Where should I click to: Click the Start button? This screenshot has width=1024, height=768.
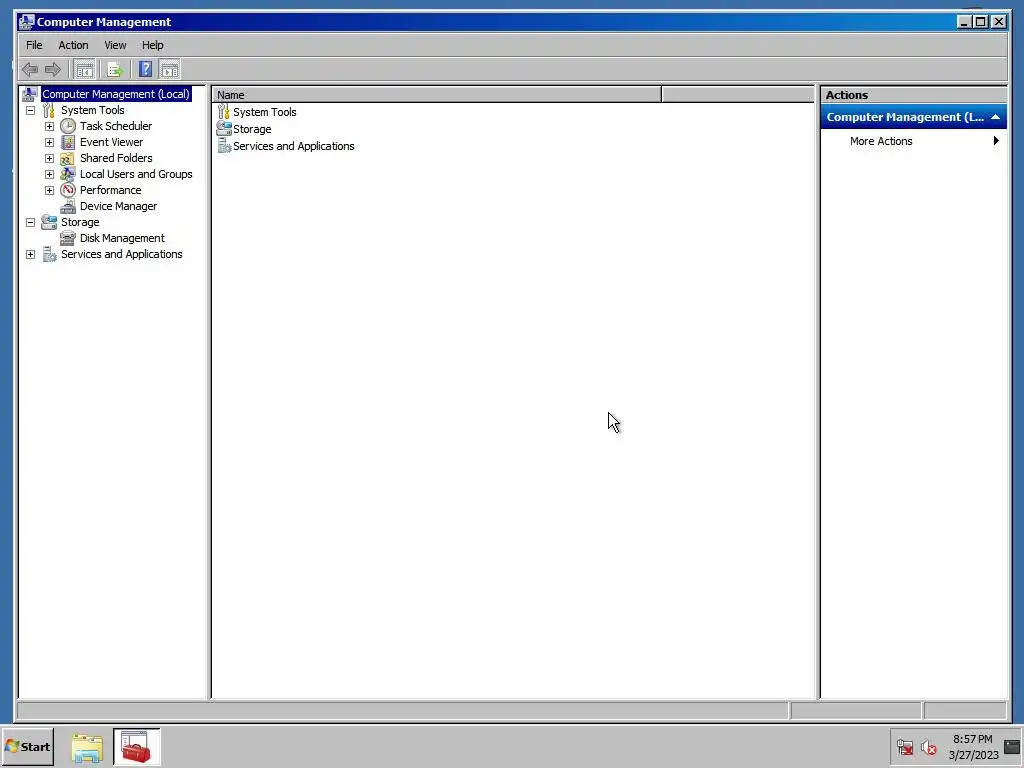click(27, 746)
